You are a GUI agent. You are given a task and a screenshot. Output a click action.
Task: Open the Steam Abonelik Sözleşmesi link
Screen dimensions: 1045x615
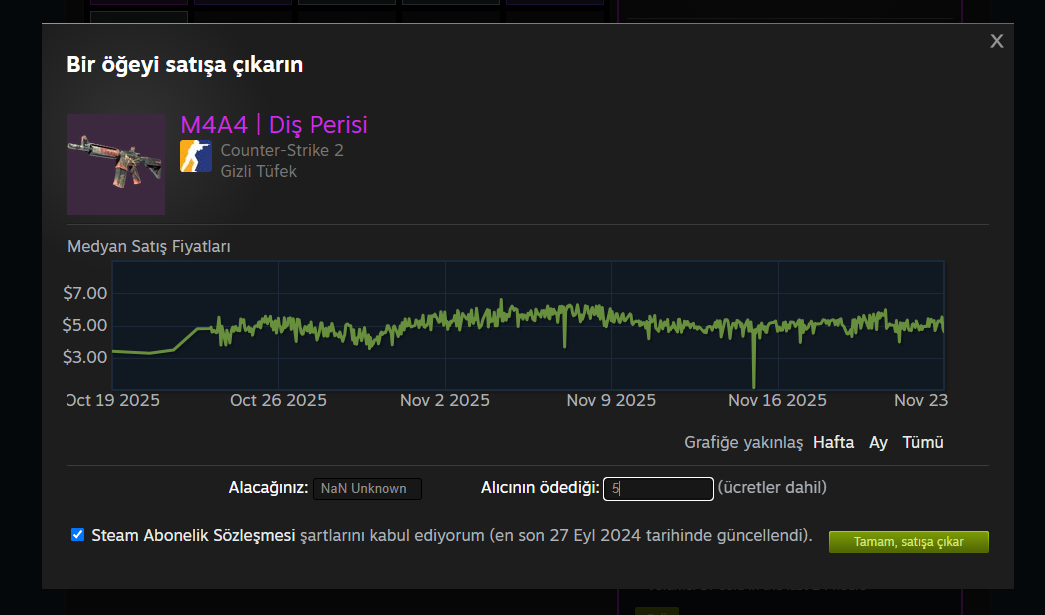click(x=193, y=536)
